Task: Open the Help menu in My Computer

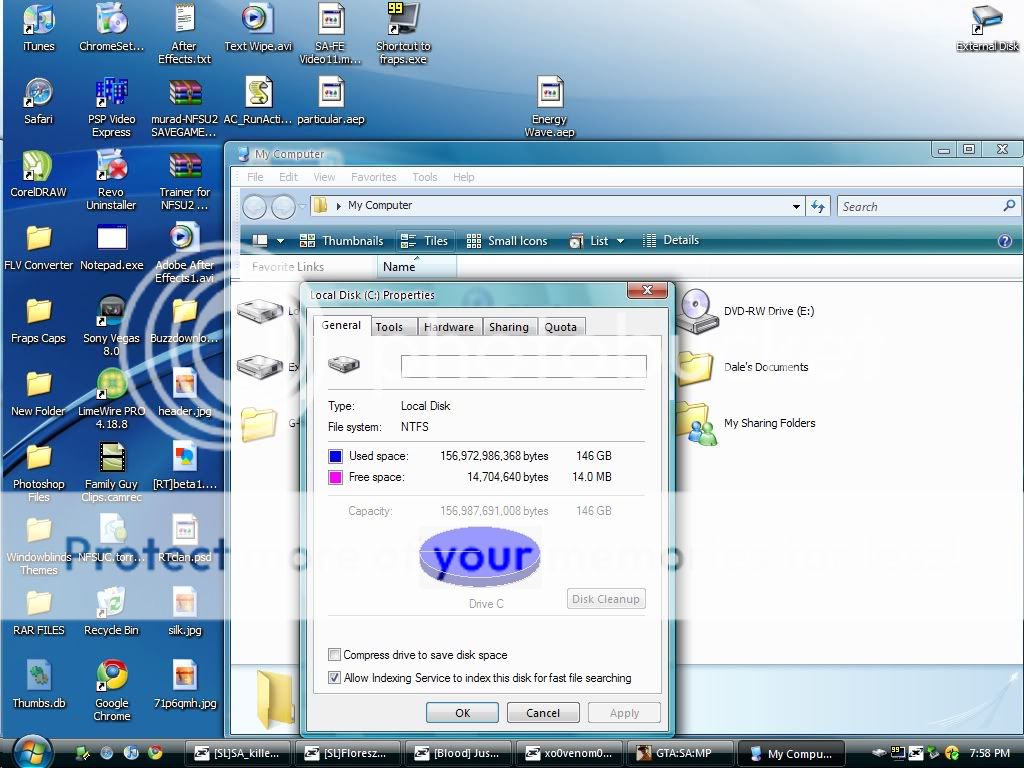Action: 464,177
